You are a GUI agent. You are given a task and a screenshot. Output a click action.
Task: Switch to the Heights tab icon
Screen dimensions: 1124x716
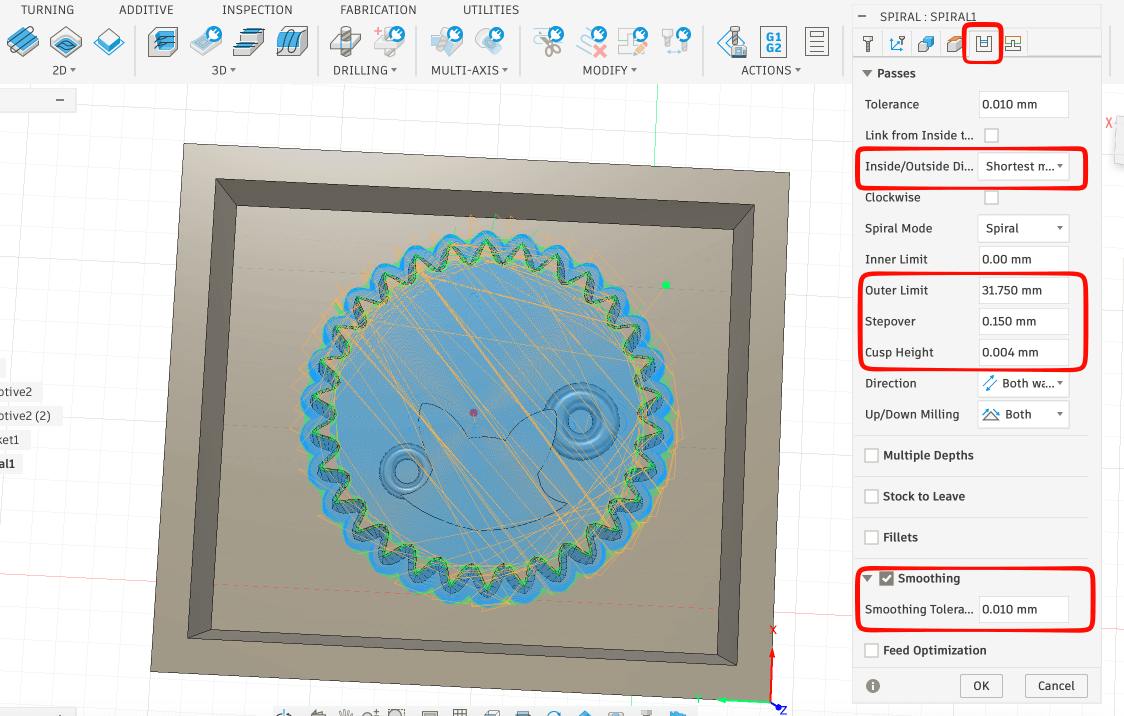[x=954, y=44]
